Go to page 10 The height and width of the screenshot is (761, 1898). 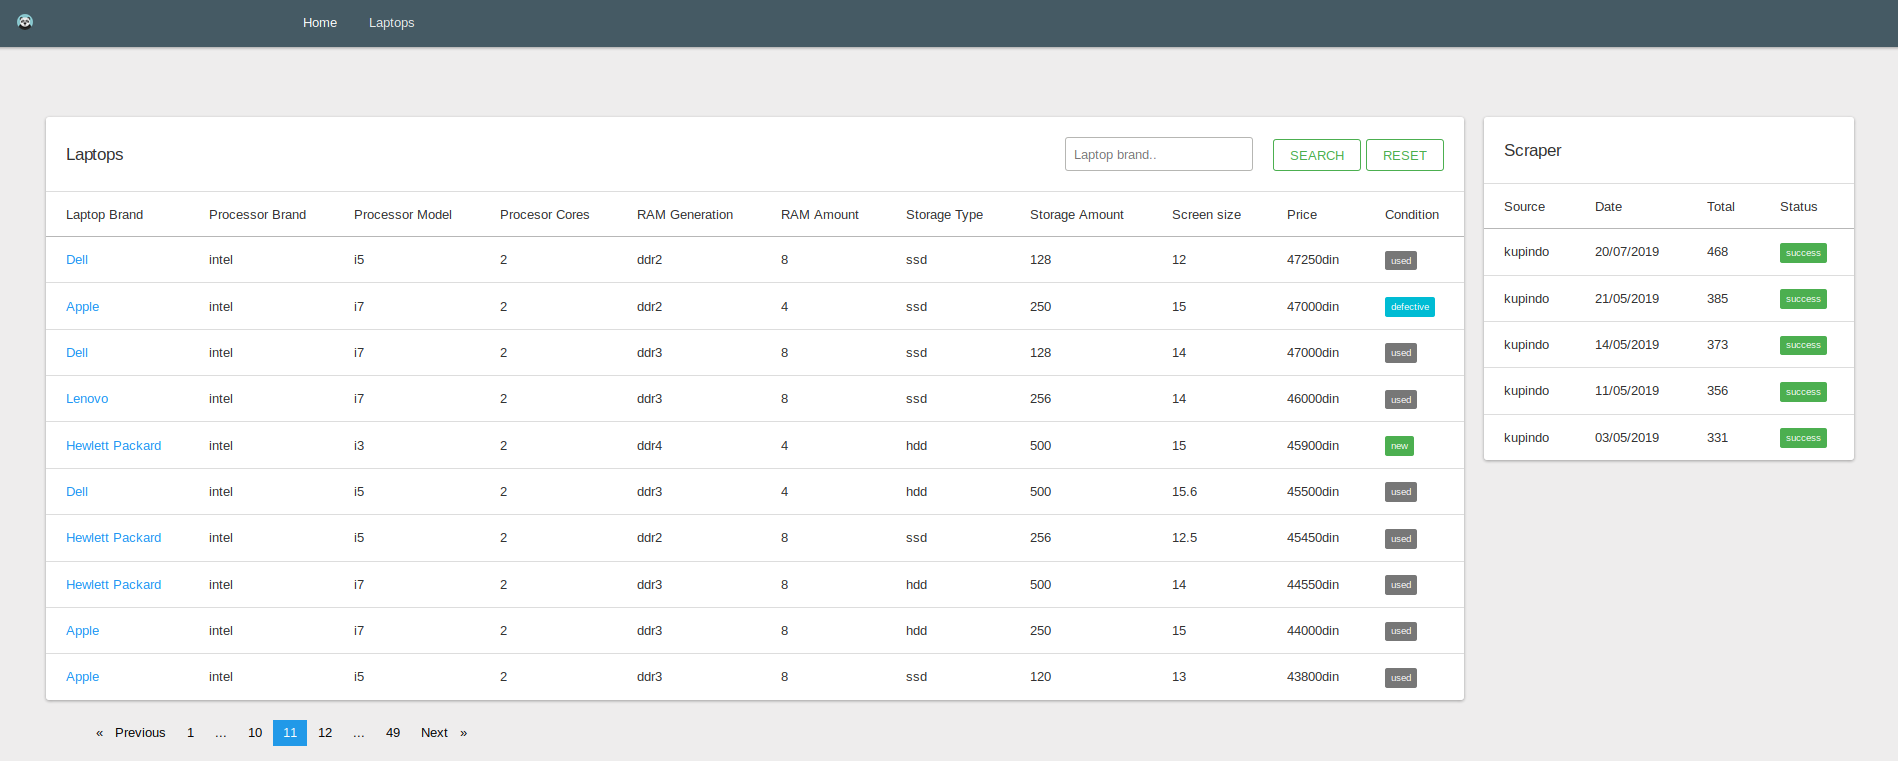click(x=255, y=733)
